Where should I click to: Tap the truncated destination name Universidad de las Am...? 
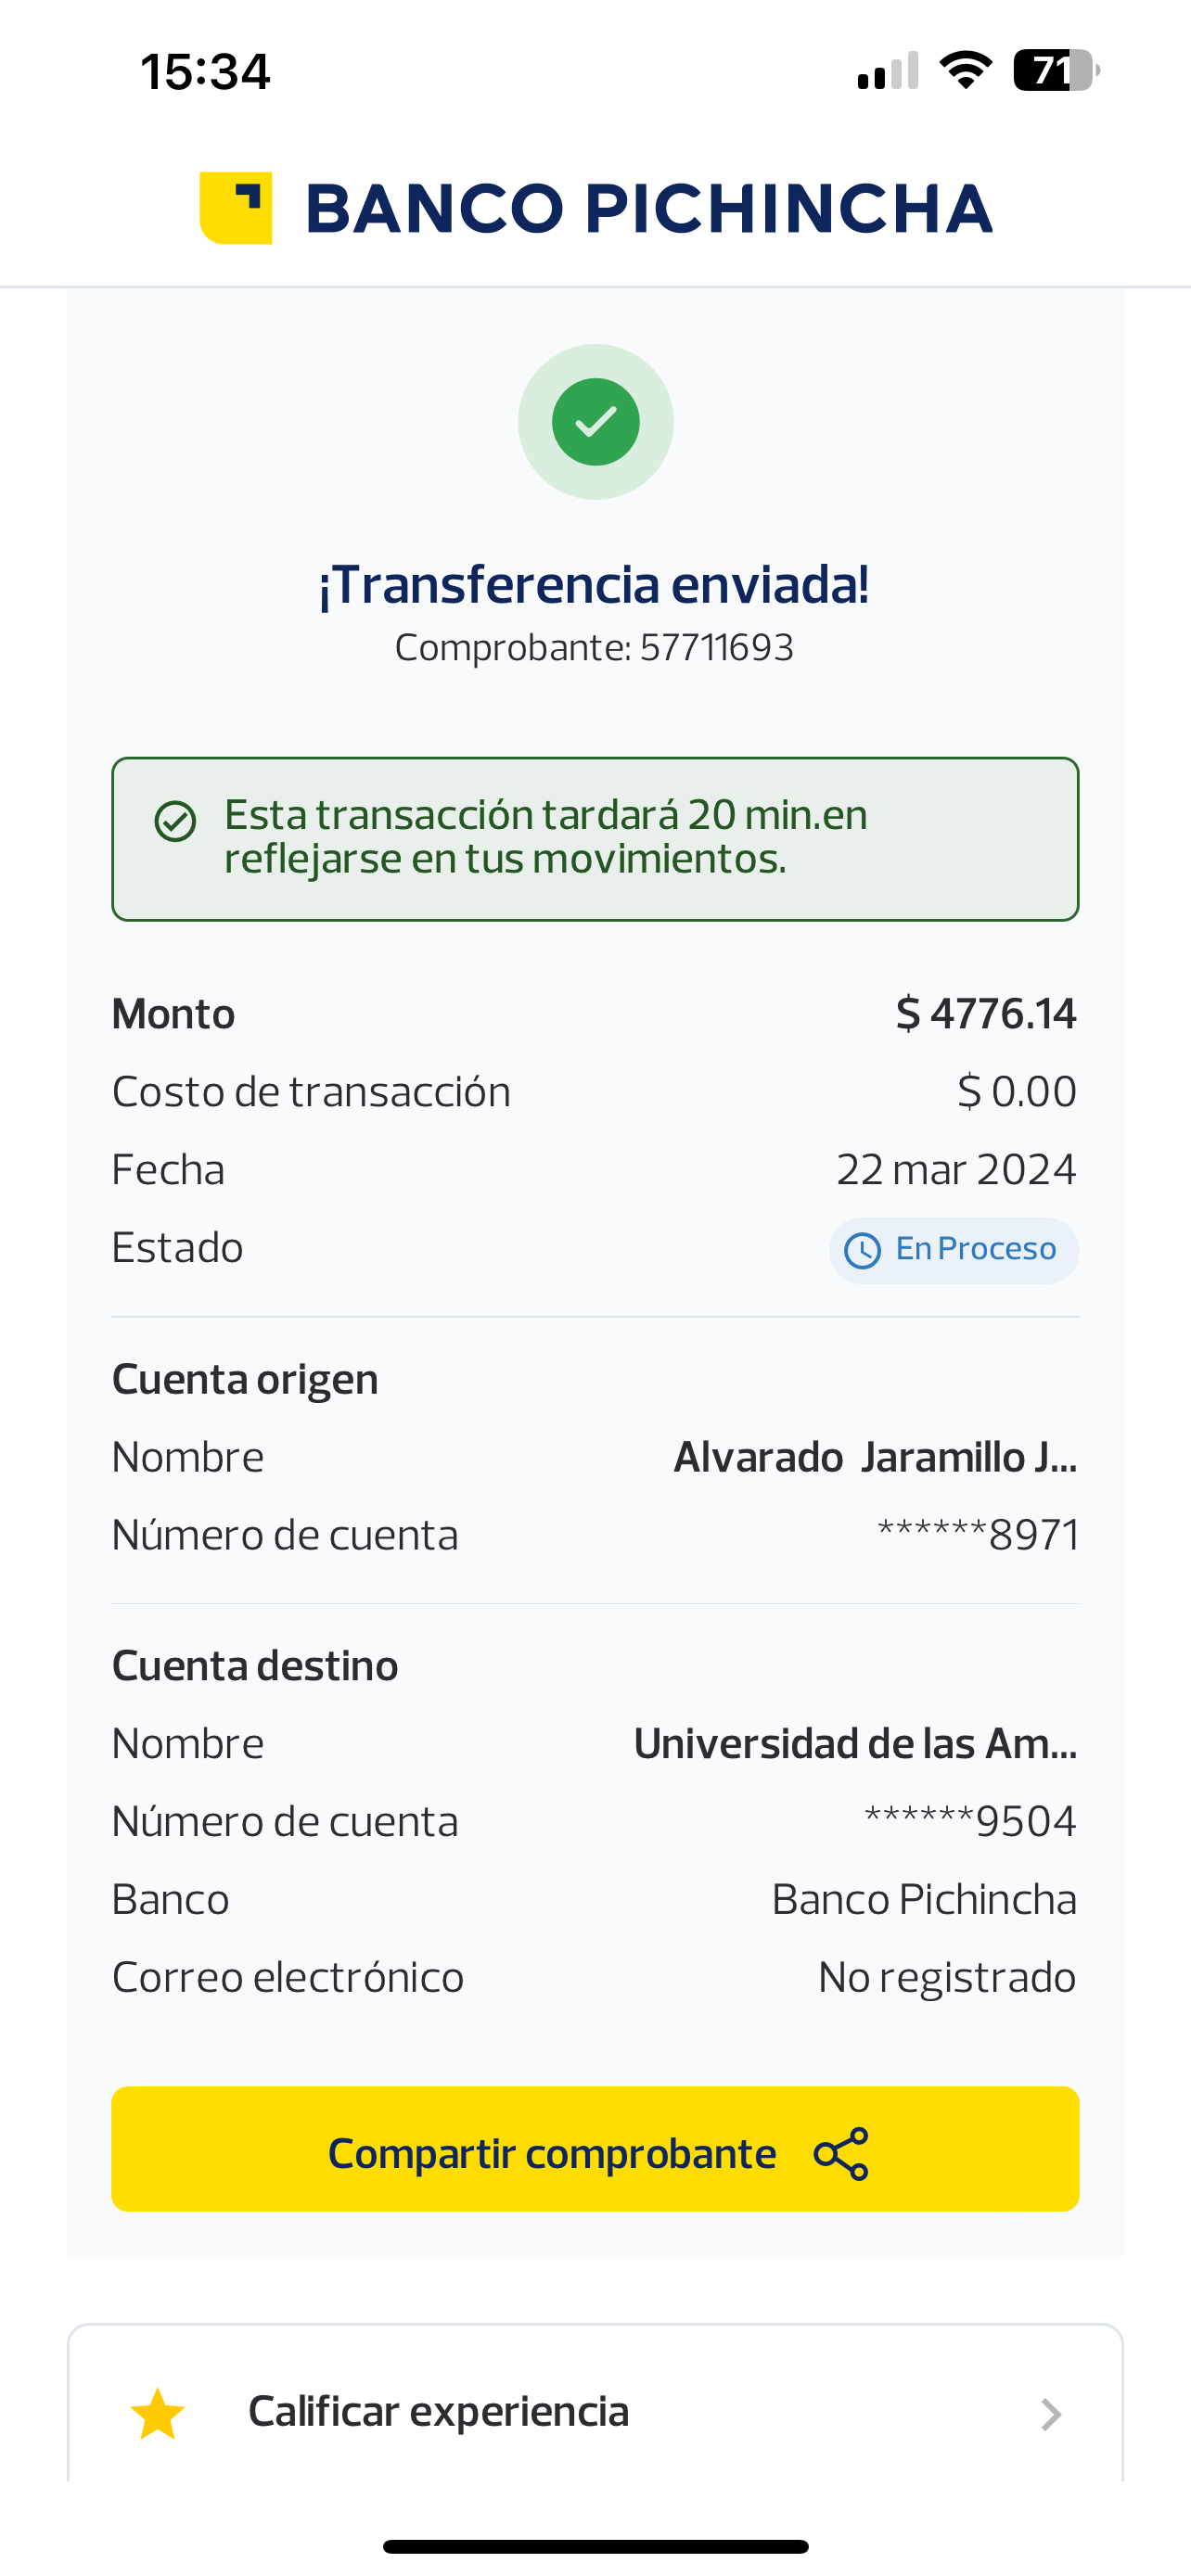pyautogui.click(x=855, y=1743)
